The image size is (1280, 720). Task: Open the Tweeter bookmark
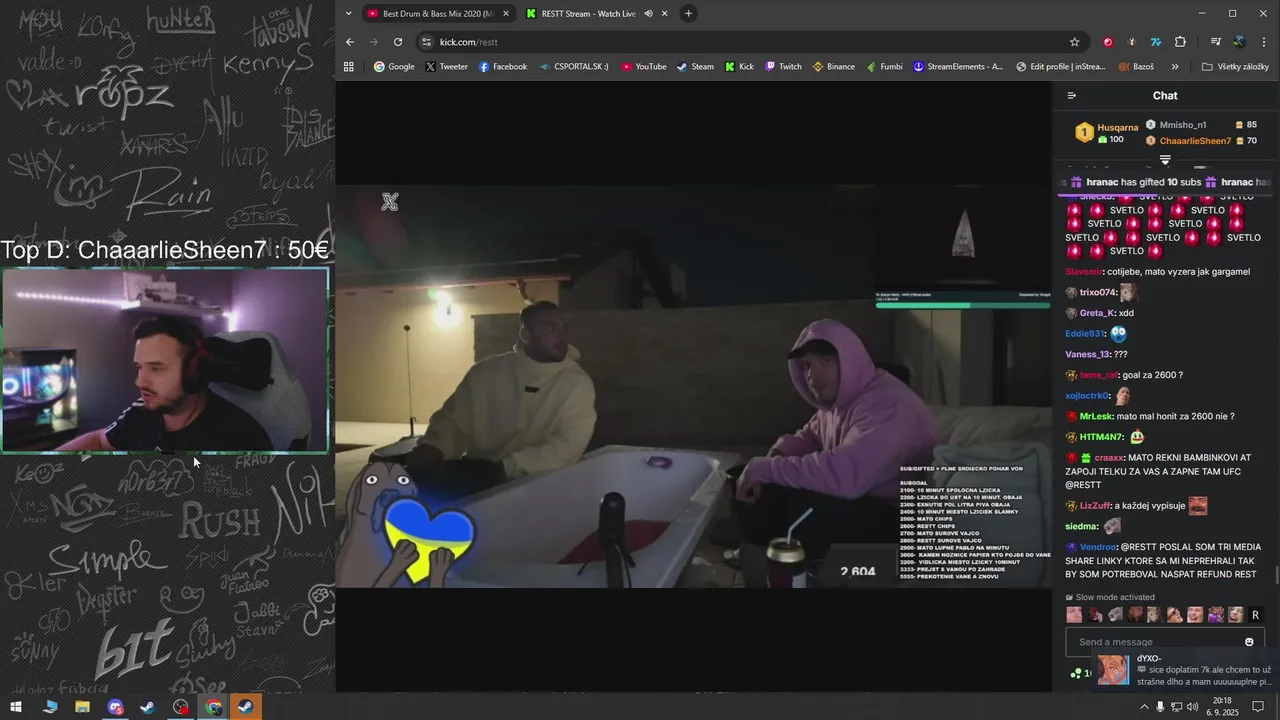(446, 67)
